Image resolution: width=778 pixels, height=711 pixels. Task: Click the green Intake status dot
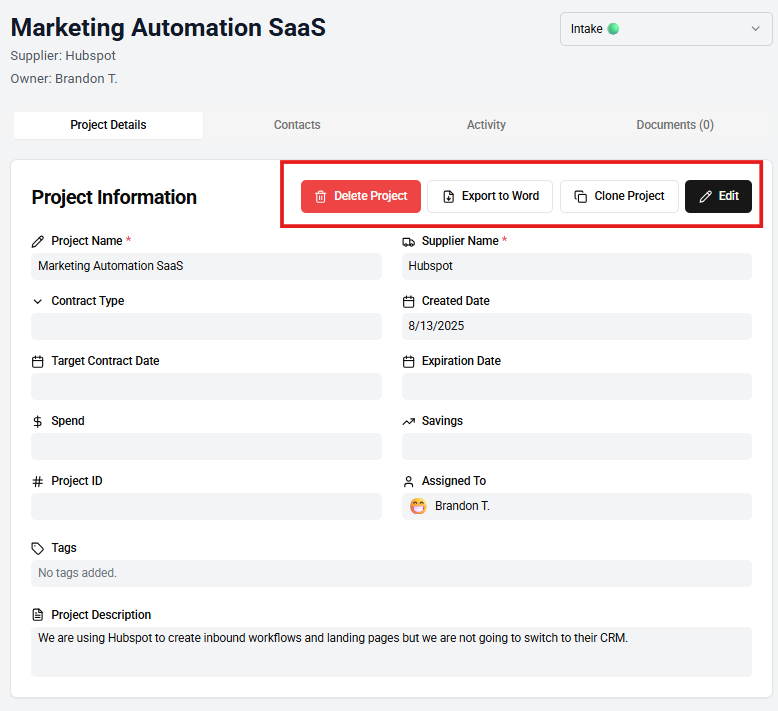pyautogui.click(x=613, y=29)
